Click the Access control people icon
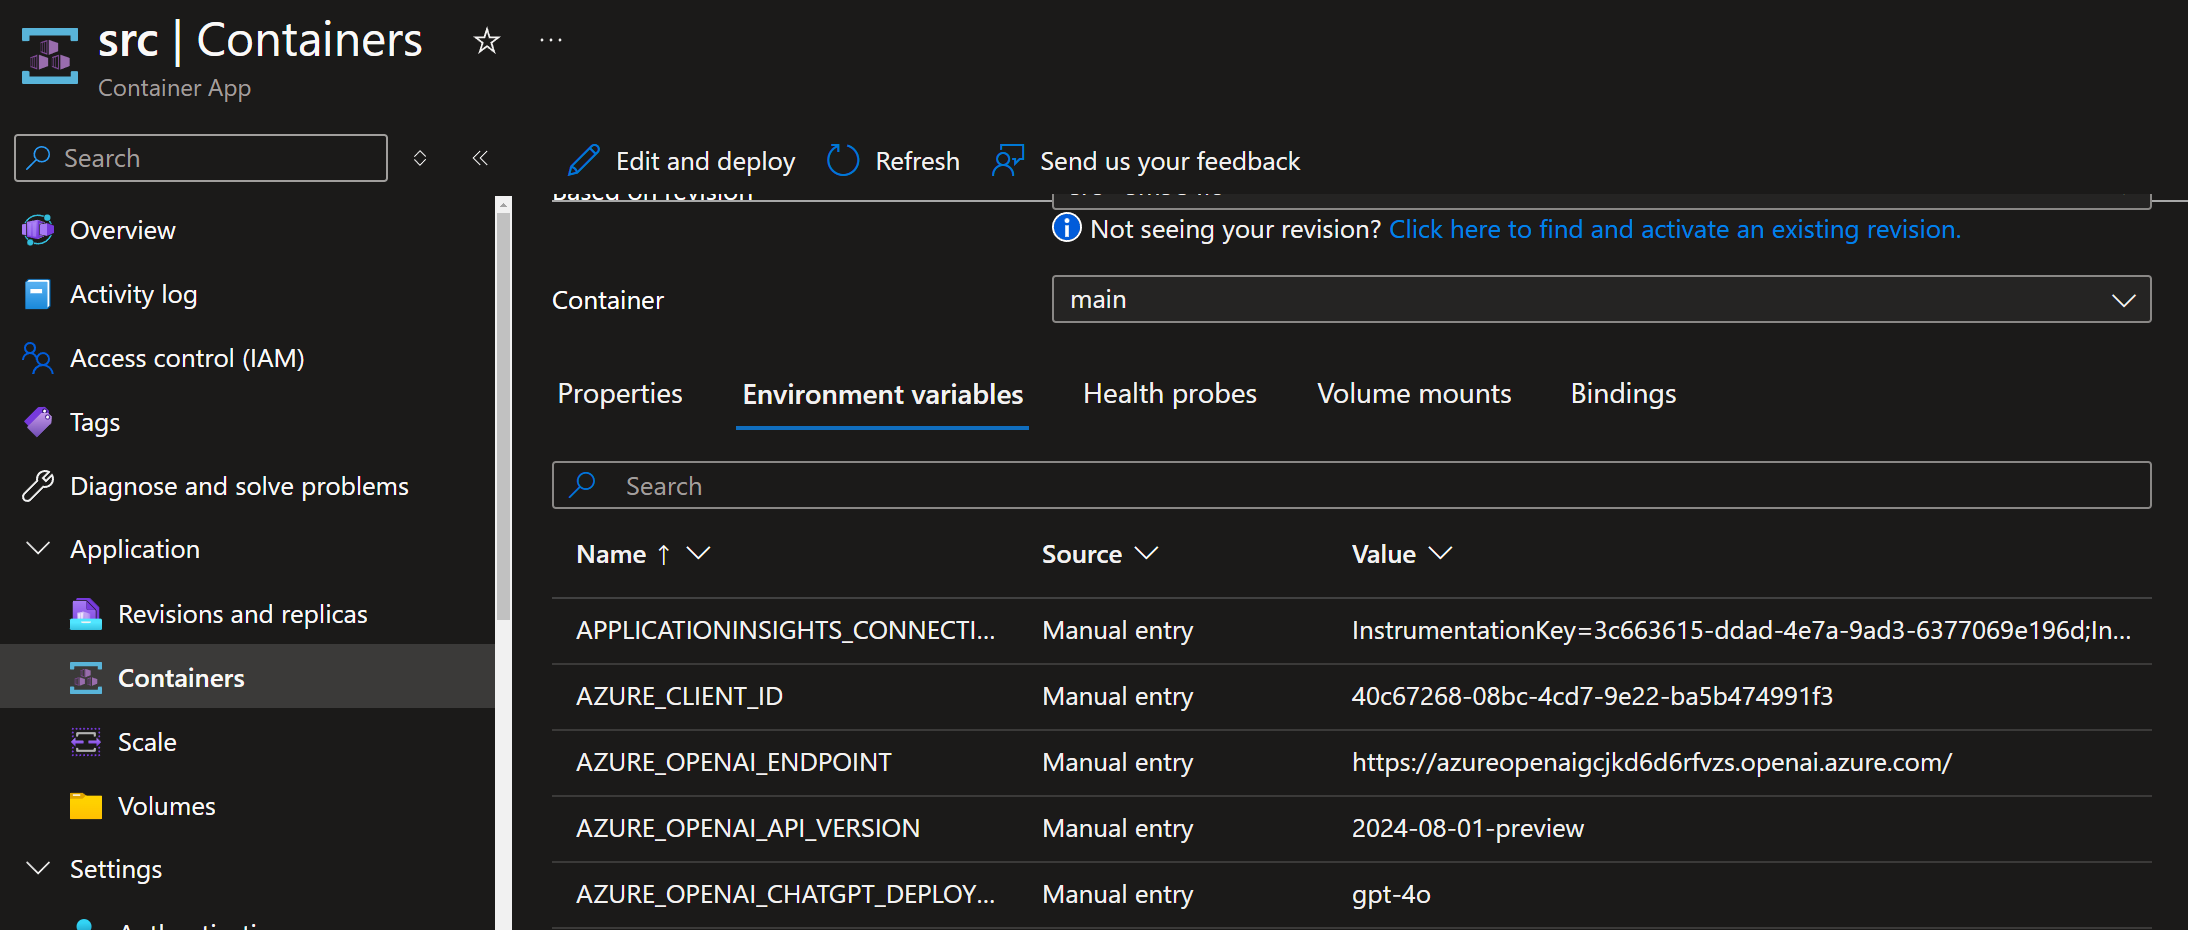The image size is (2188, 930). point(38,358)
